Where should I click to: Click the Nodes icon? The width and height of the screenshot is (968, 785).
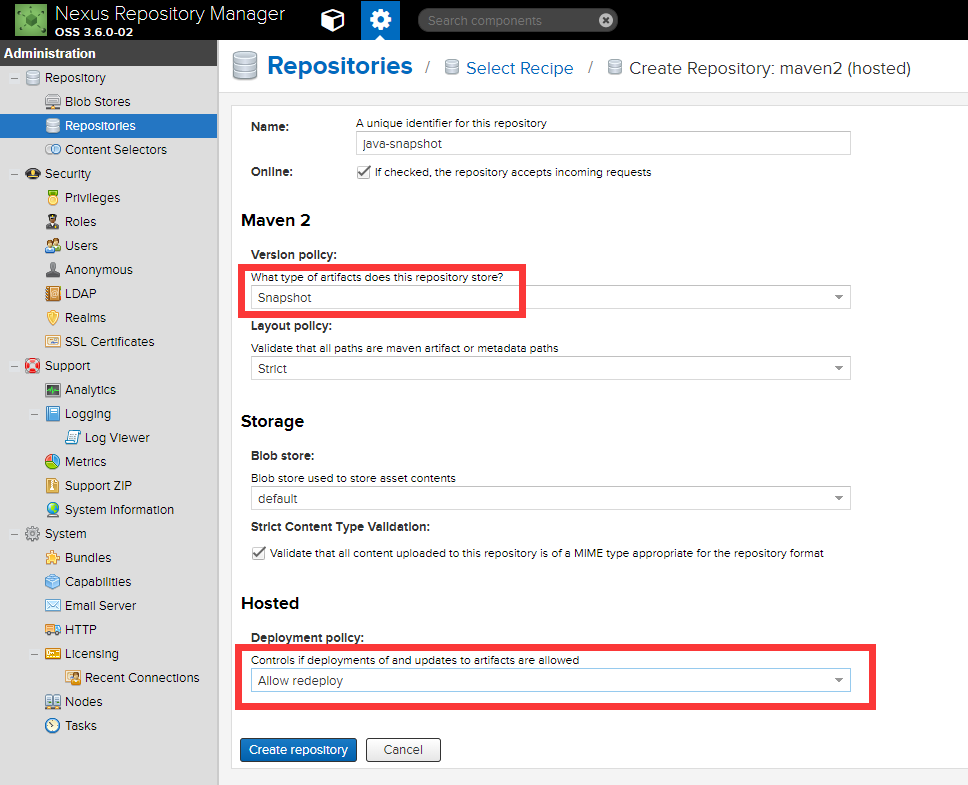[x=53, y=702]
